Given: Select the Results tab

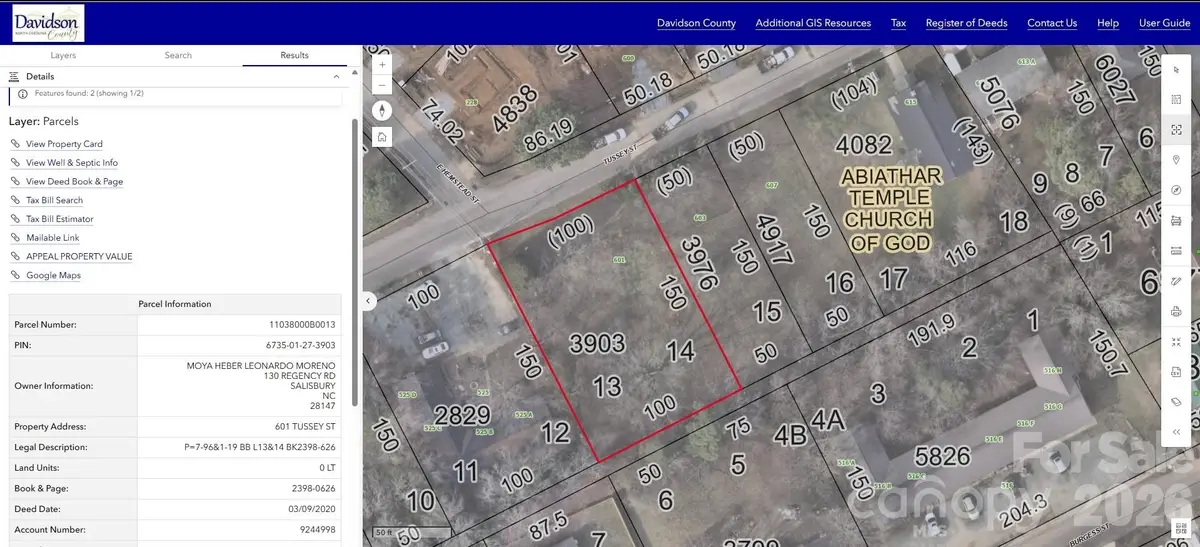Looking at the screenshot, I should 294,55.
